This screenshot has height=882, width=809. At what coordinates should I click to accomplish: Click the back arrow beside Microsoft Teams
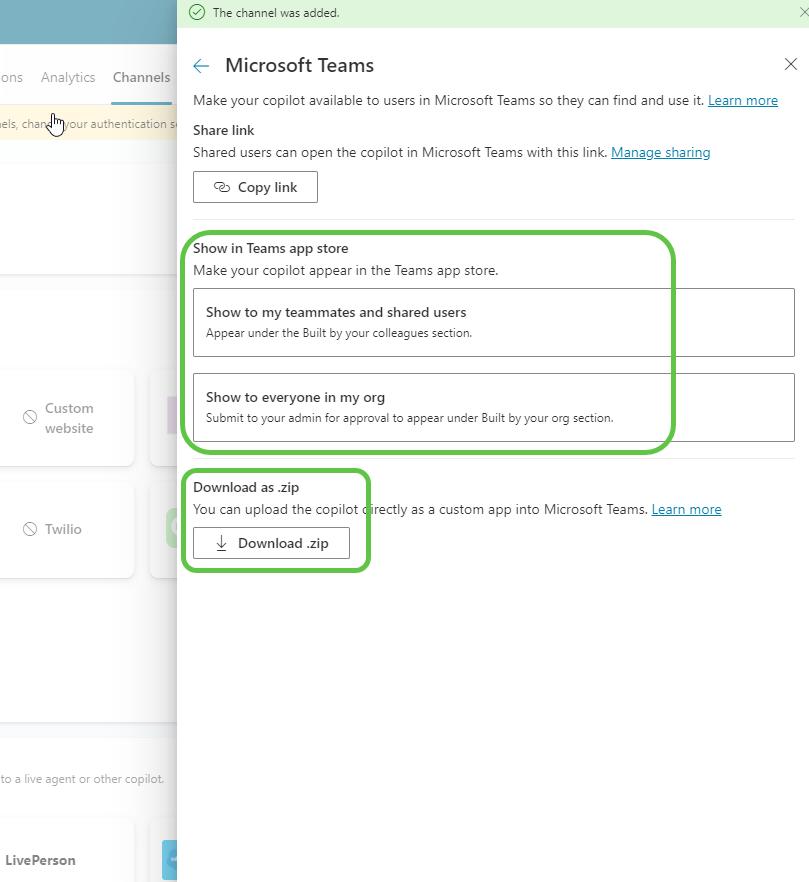(x=201, y=66)
